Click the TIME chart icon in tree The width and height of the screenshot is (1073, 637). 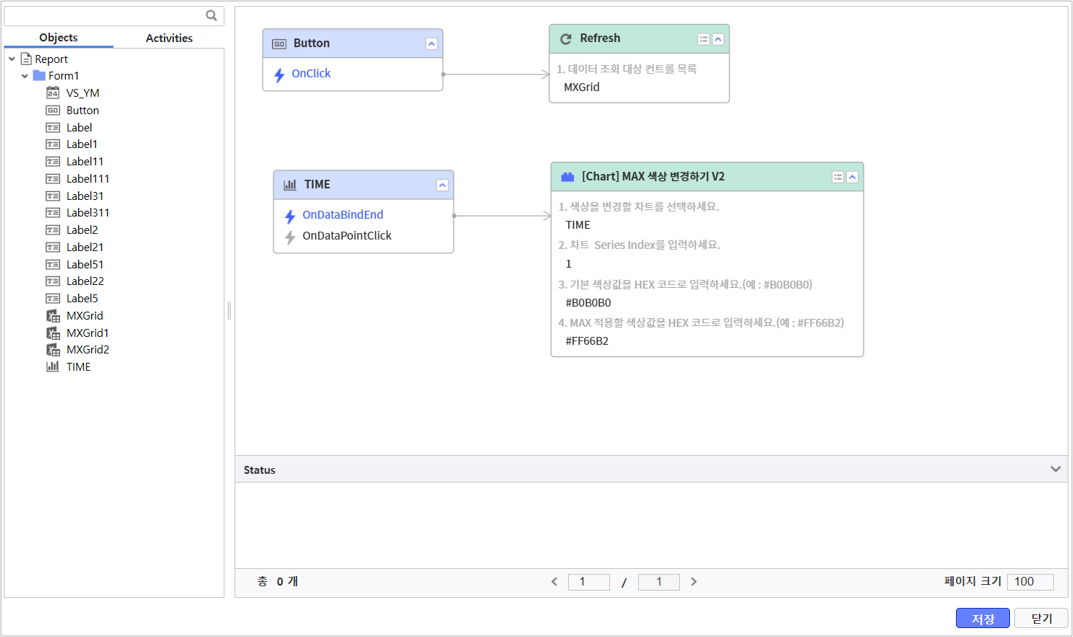[x=53, y=367]
